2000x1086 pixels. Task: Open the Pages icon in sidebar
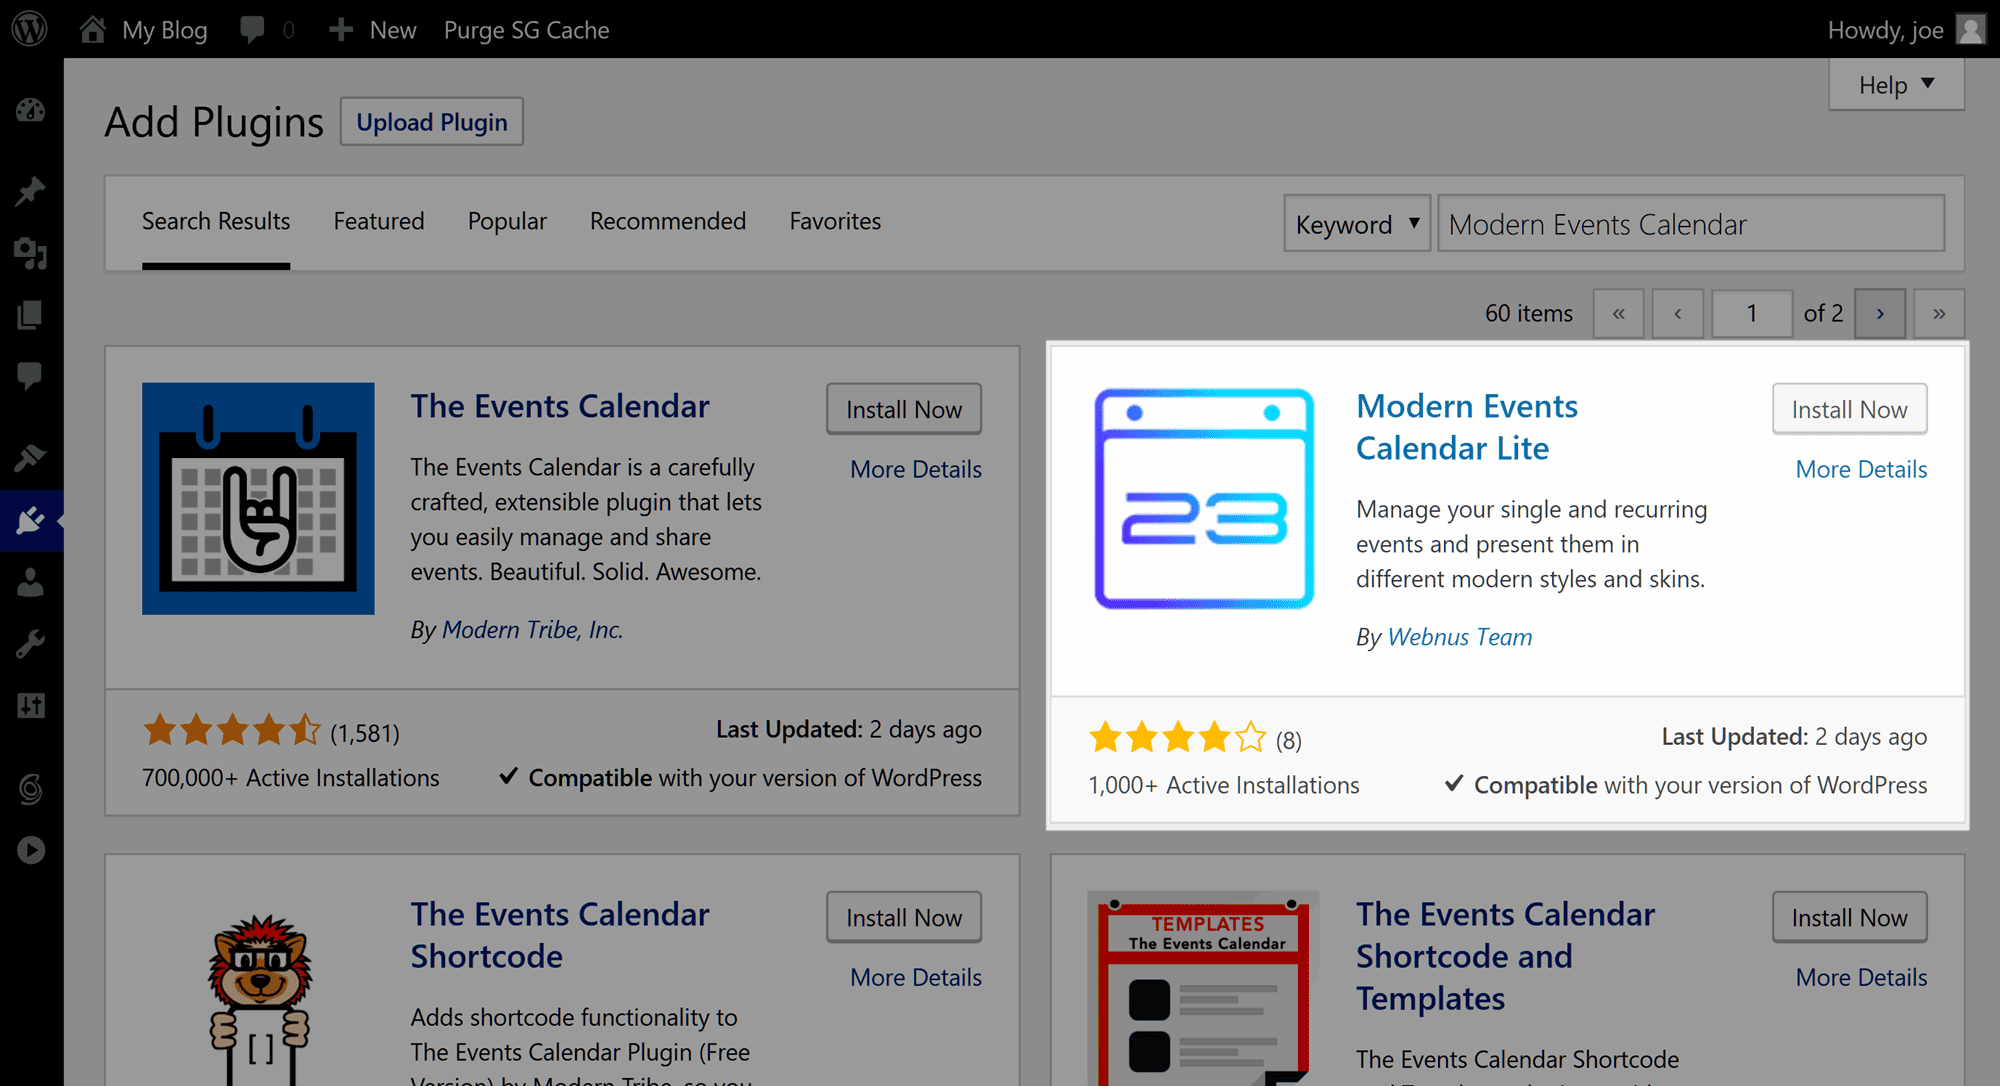click(x=30, y=313)
